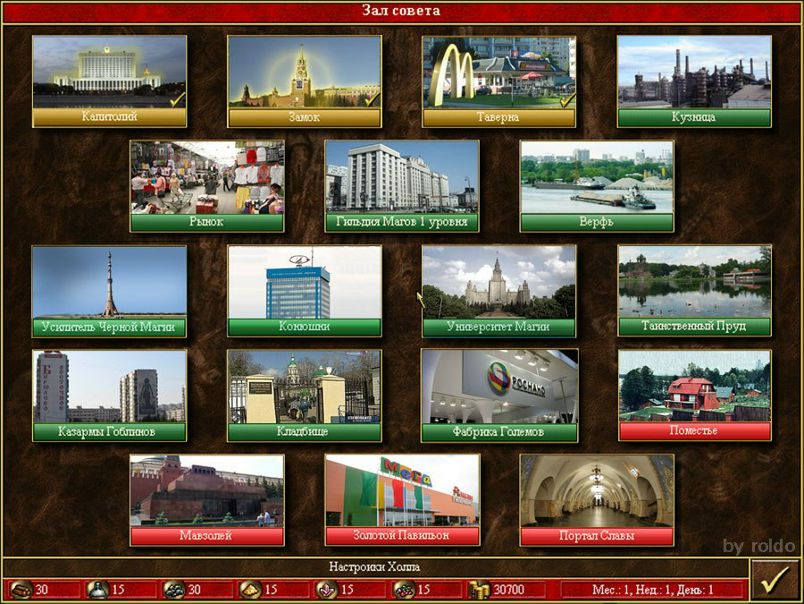The width and height of the screenshot is (804, 604).
Task: Select the Мавзолей building picture
Action: pyautogui.click(x=206, y=490)
